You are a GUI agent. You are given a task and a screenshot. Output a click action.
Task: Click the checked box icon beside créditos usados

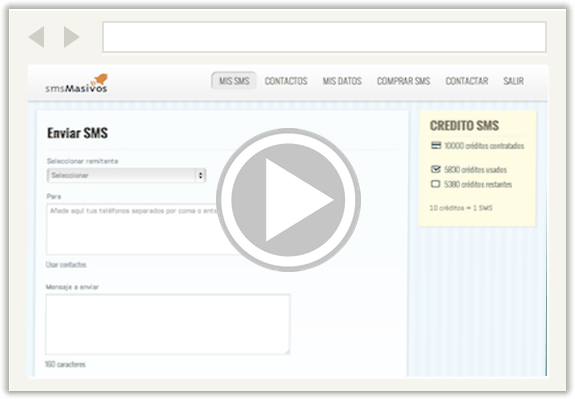[435, 169]
